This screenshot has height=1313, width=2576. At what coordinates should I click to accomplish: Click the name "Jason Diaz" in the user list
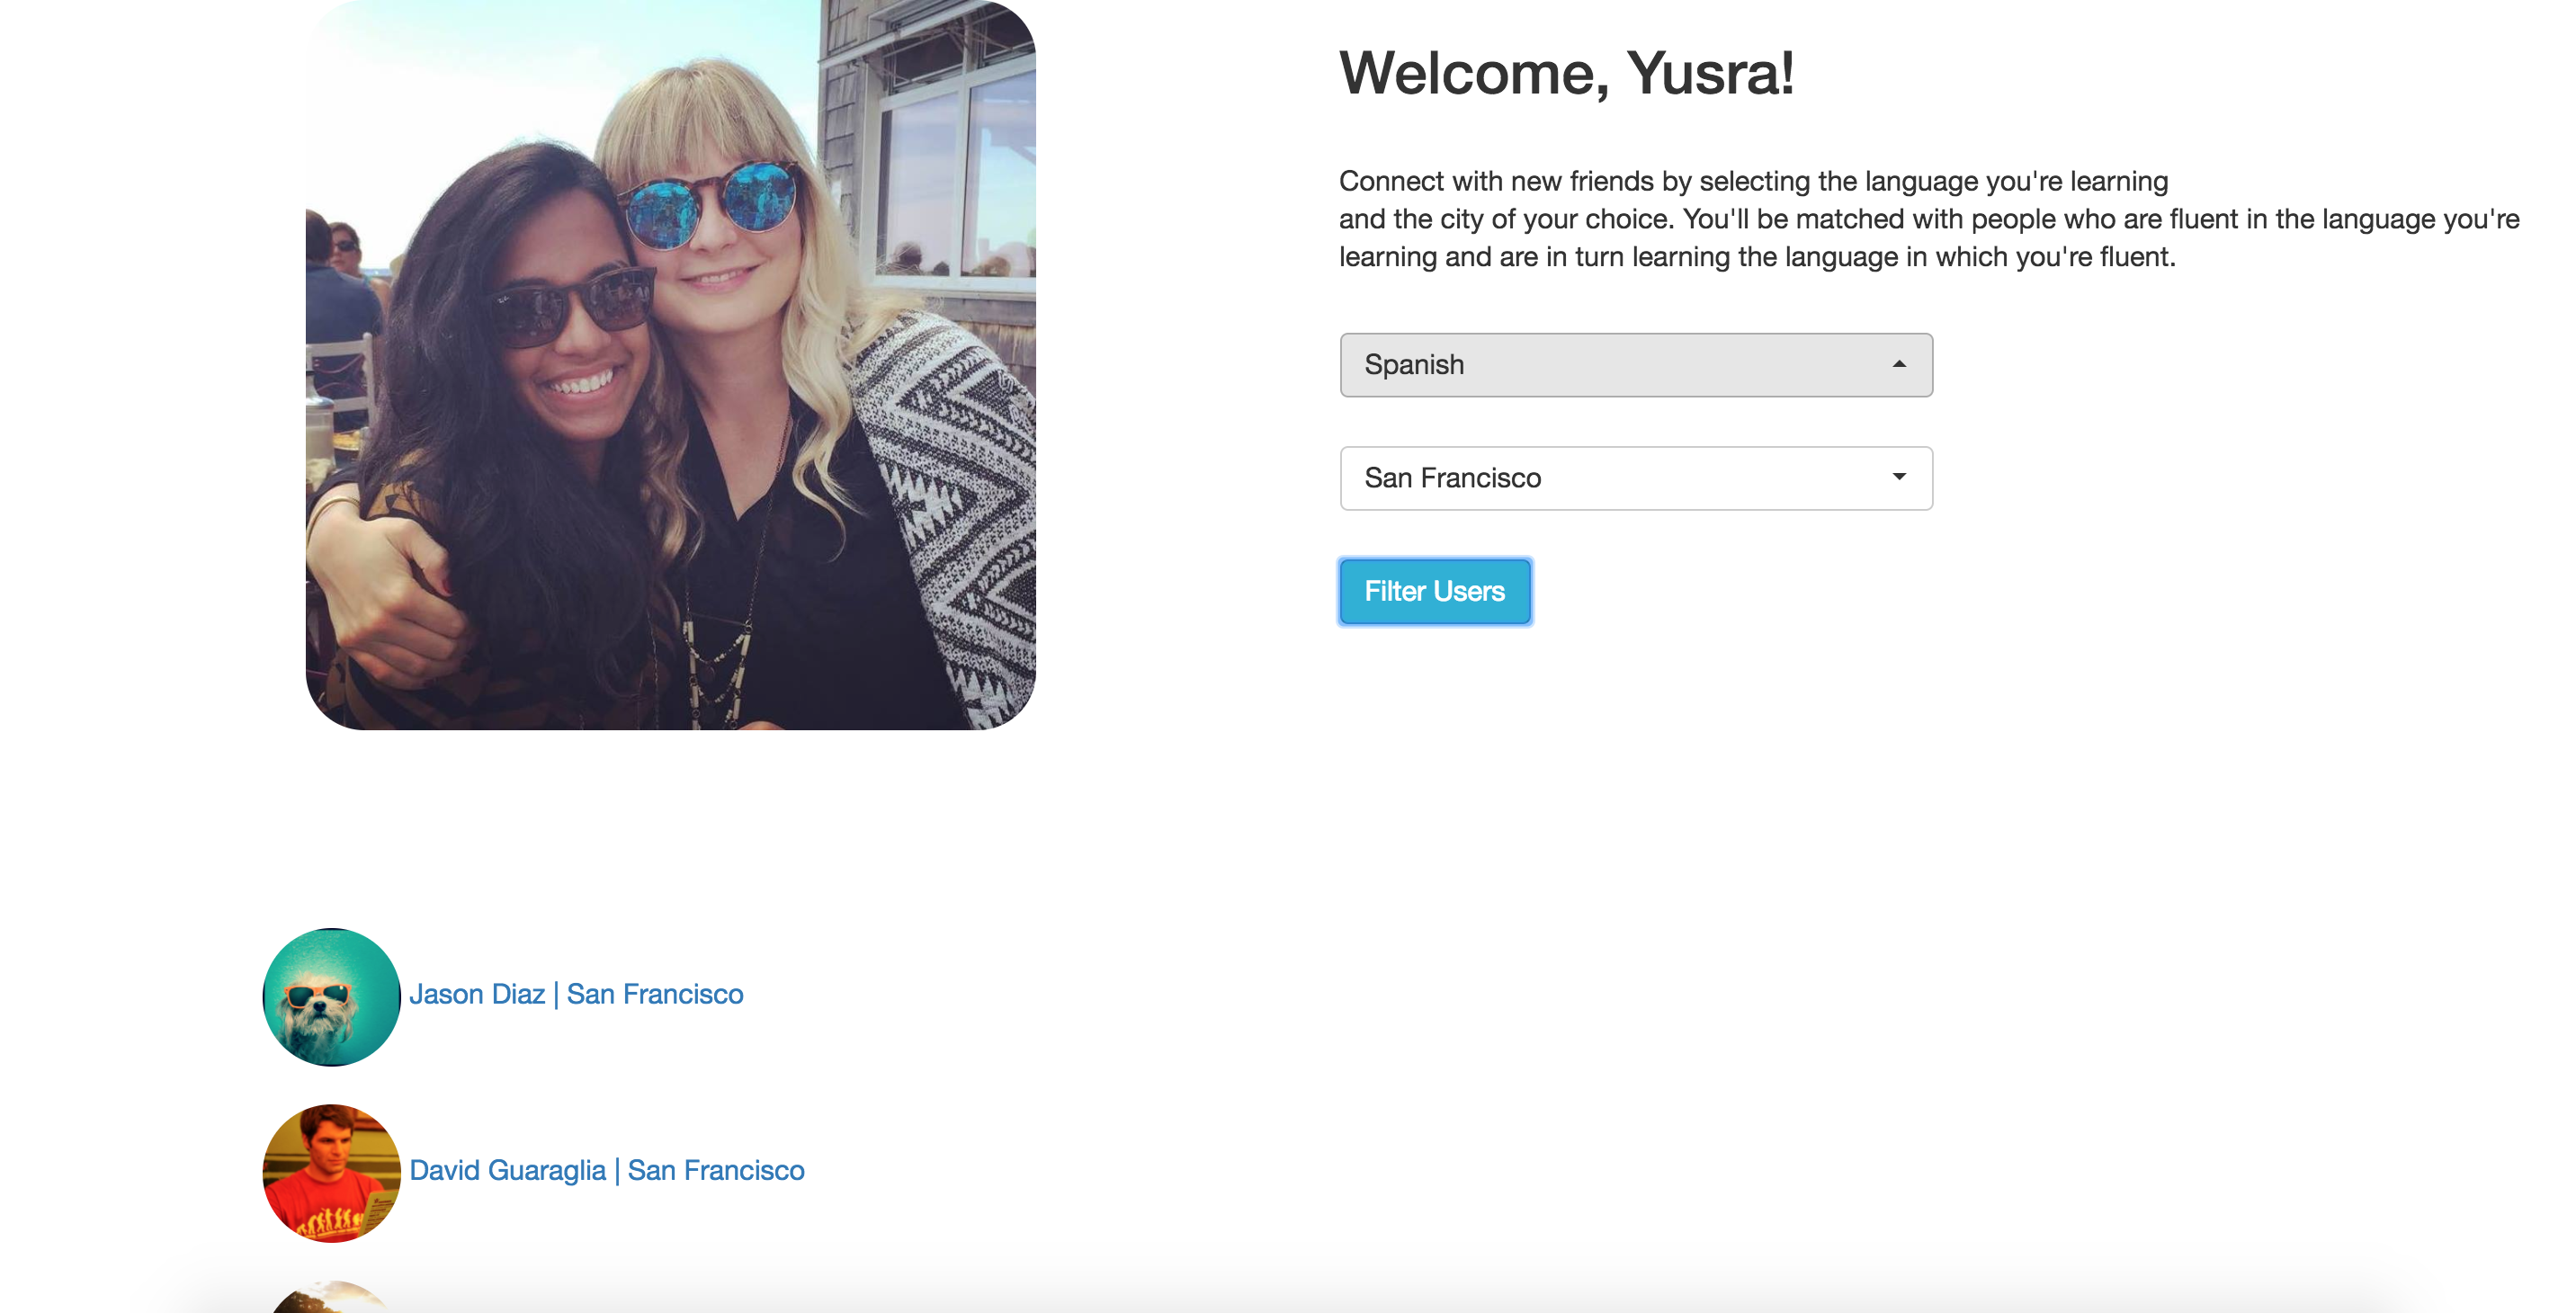477,994
